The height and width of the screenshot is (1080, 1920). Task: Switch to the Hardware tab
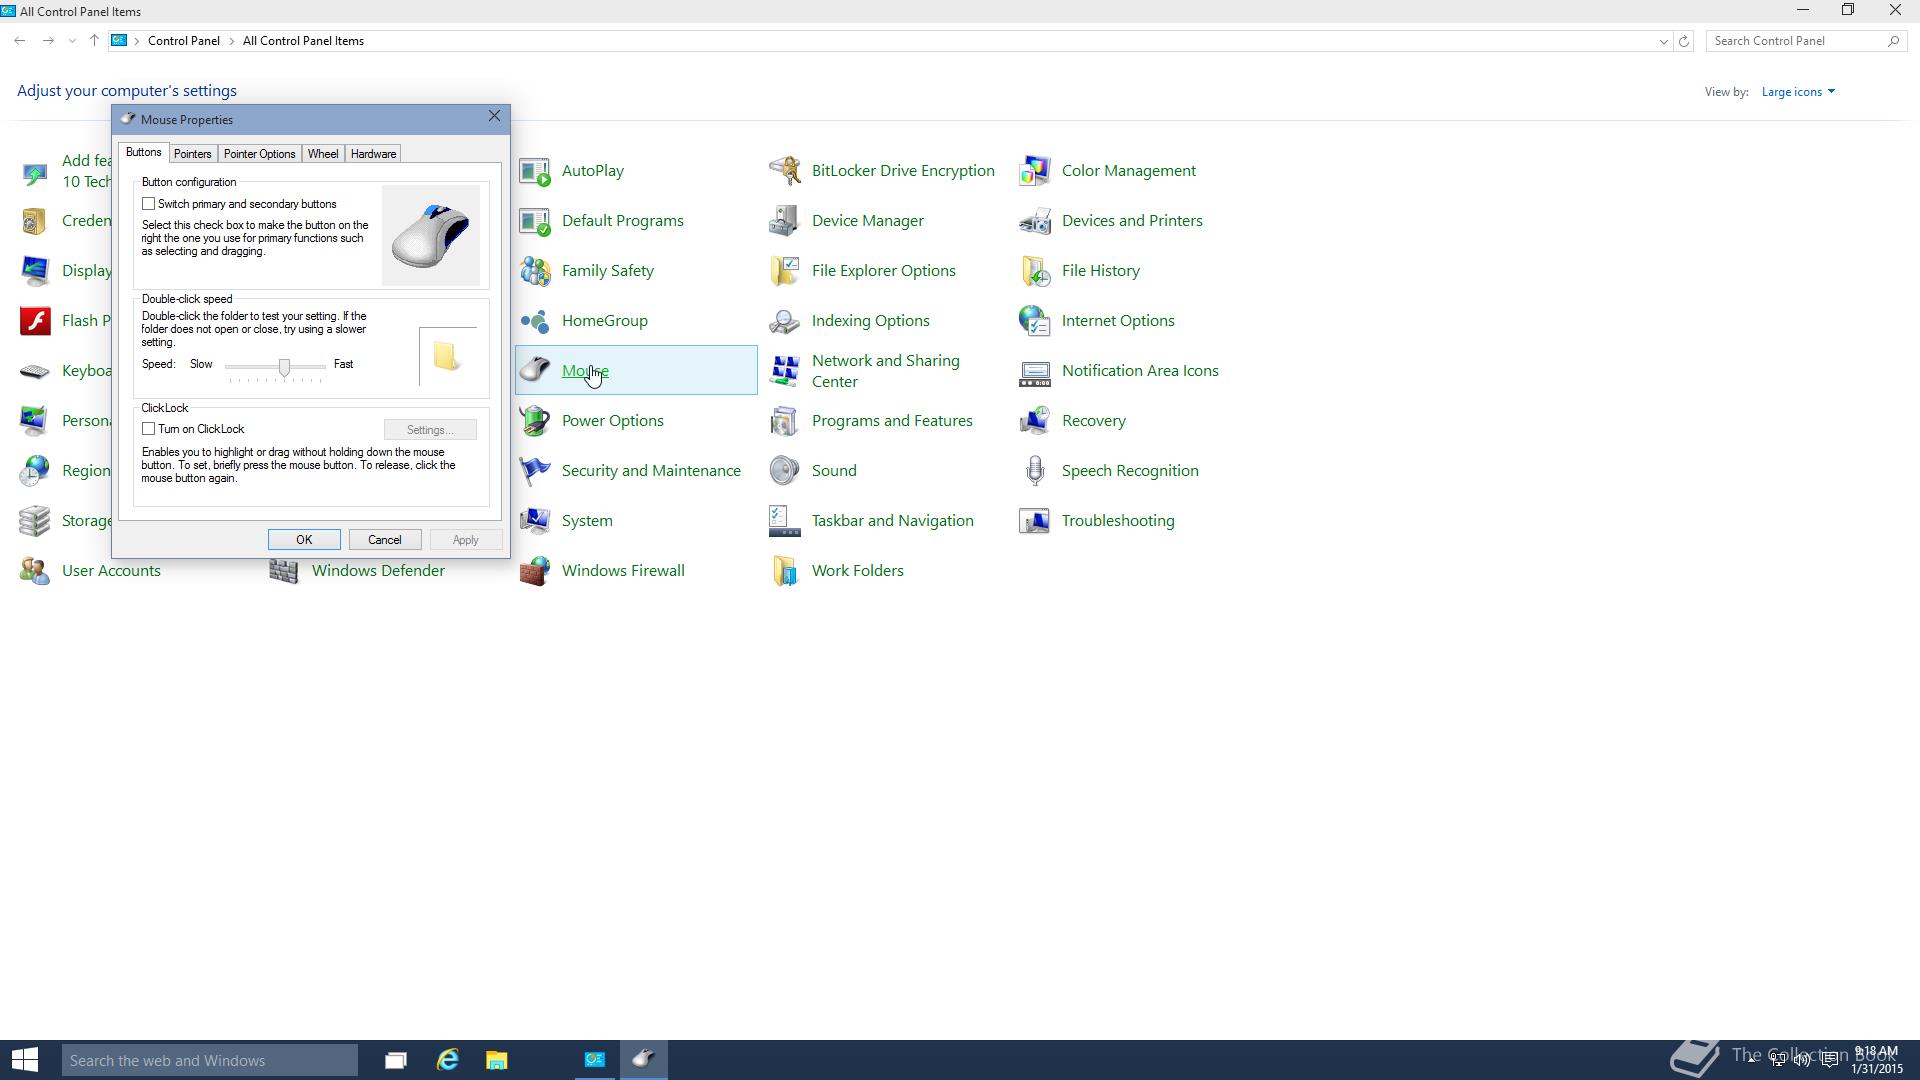click(373, 154)
